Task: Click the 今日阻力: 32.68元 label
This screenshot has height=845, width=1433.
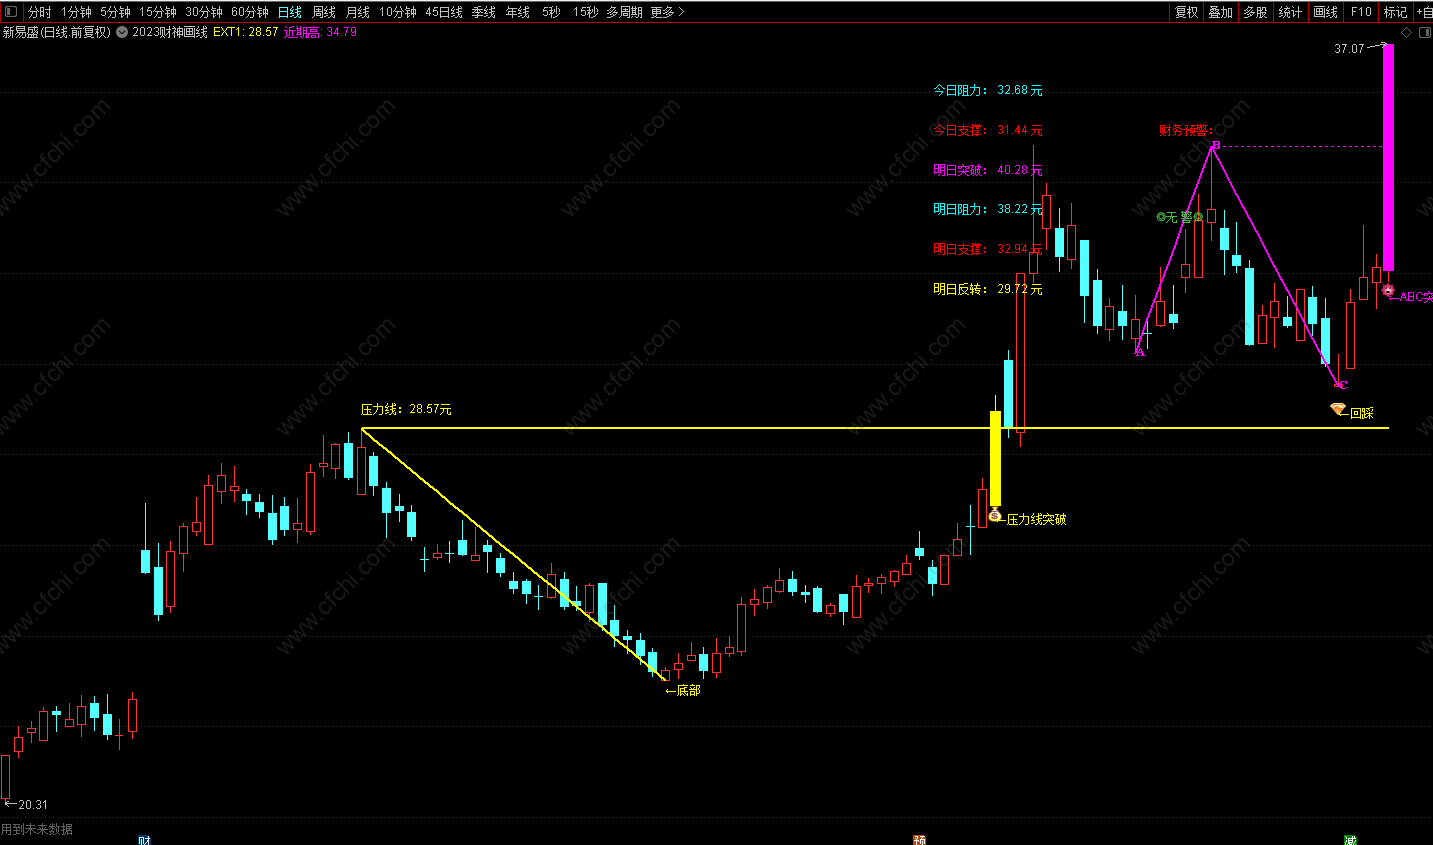Action: pos(988,90)
